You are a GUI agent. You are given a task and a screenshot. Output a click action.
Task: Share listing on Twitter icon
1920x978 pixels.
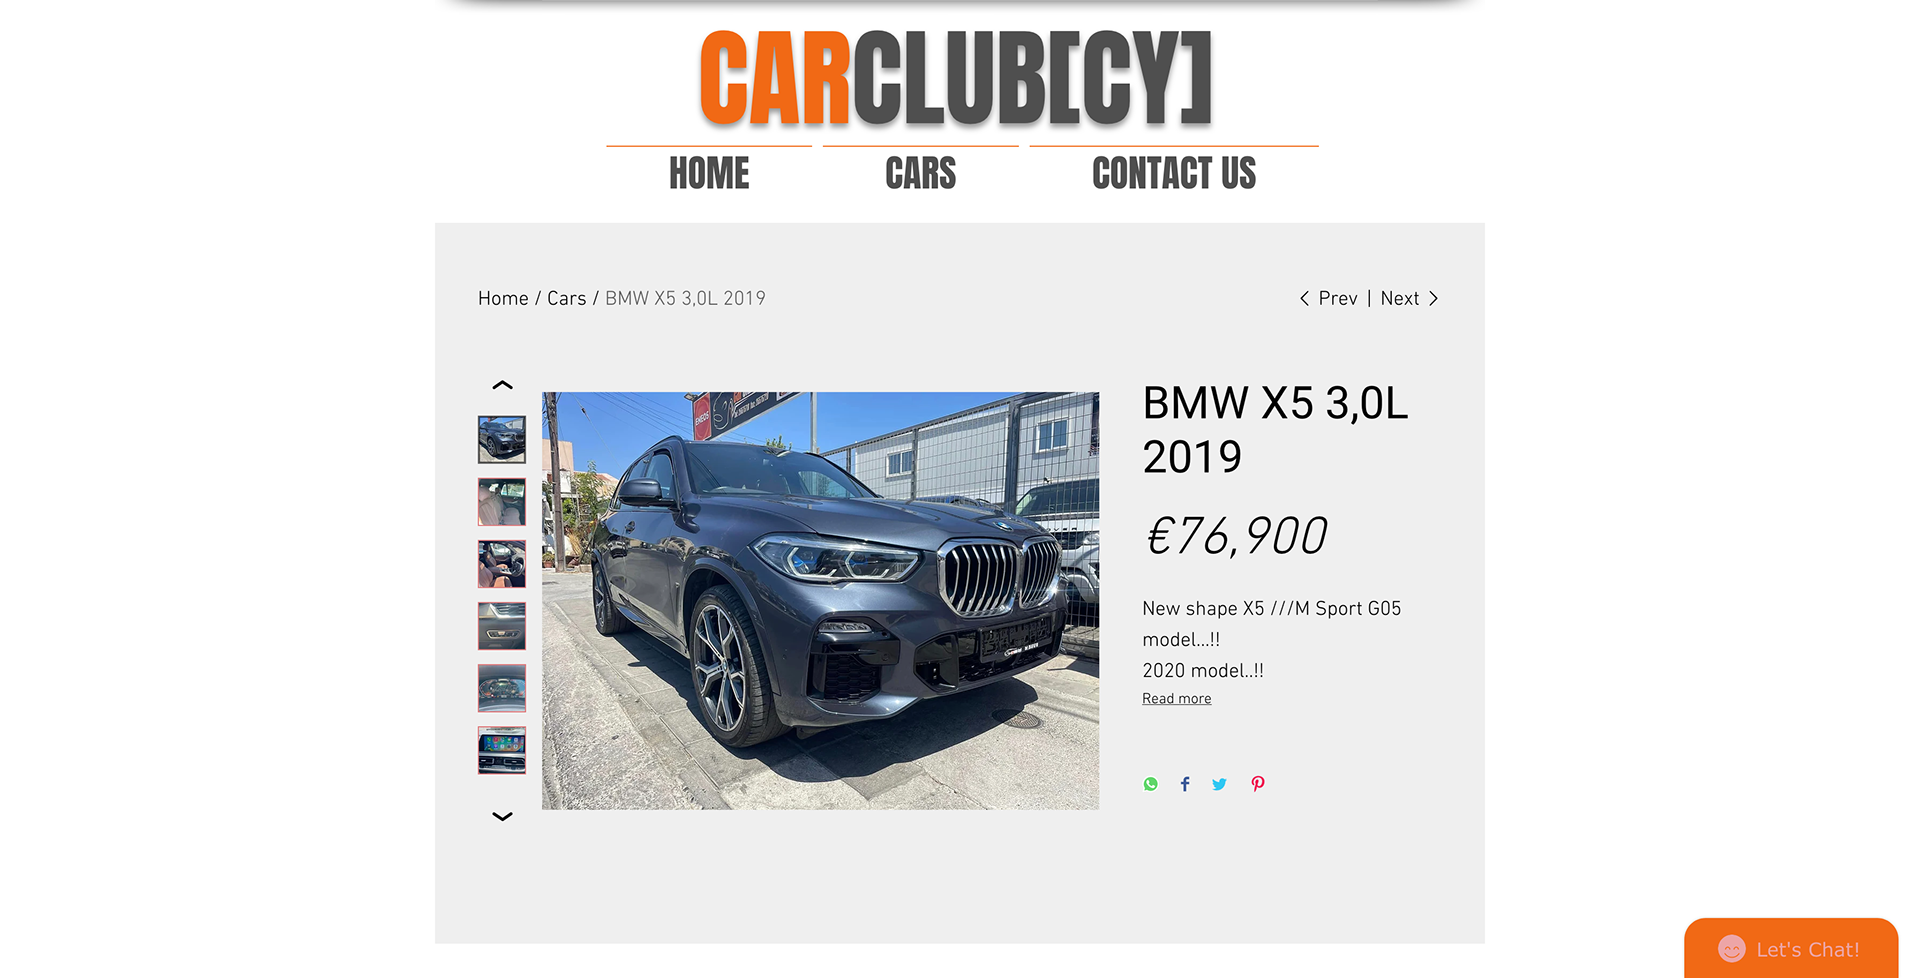pos(1219,784)
